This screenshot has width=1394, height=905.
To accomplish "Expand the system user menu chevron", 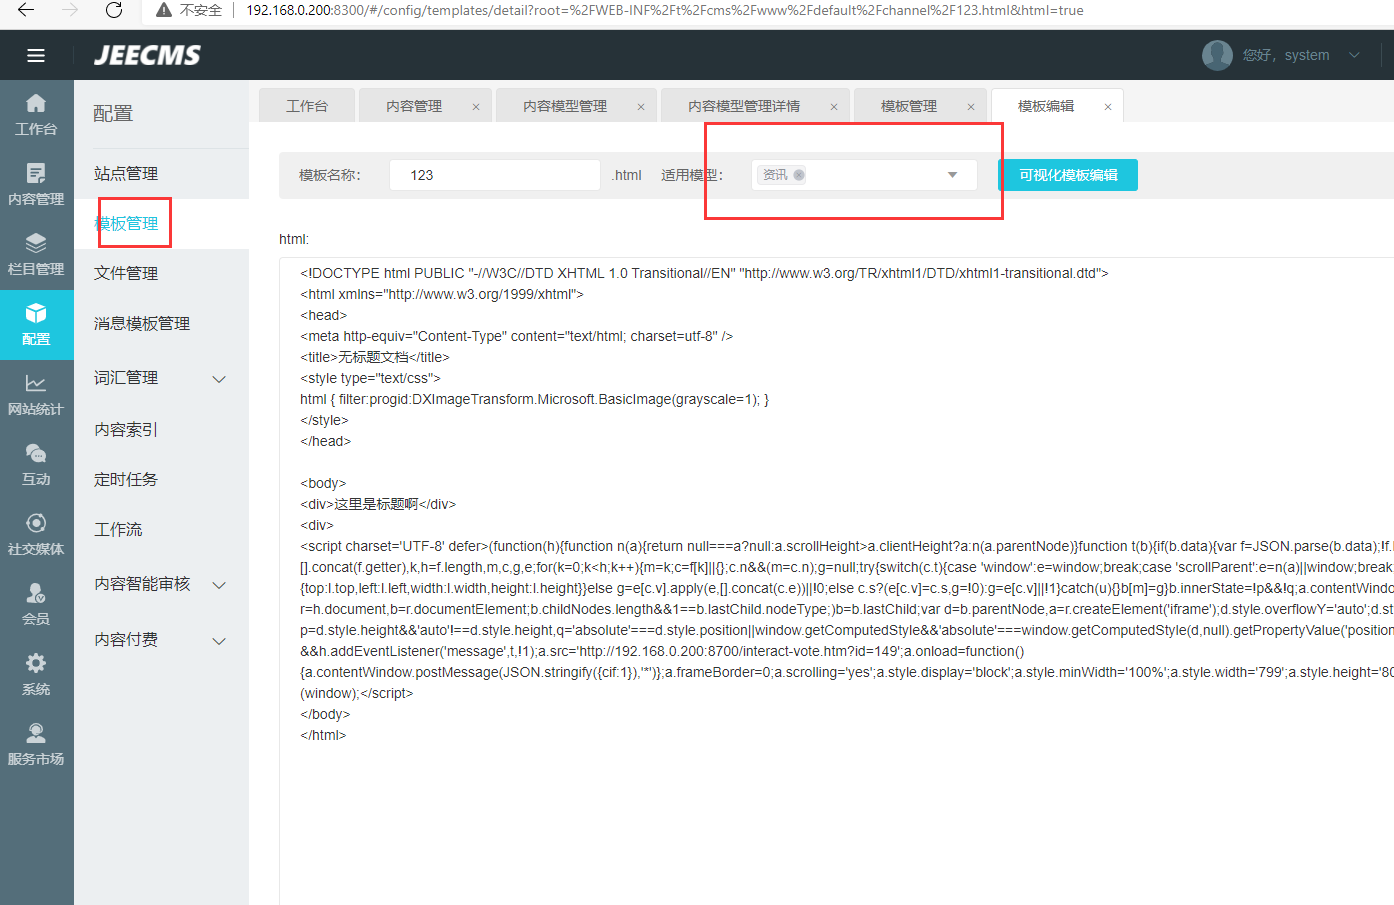I will pyautogui.click(x=1354, y=55).
